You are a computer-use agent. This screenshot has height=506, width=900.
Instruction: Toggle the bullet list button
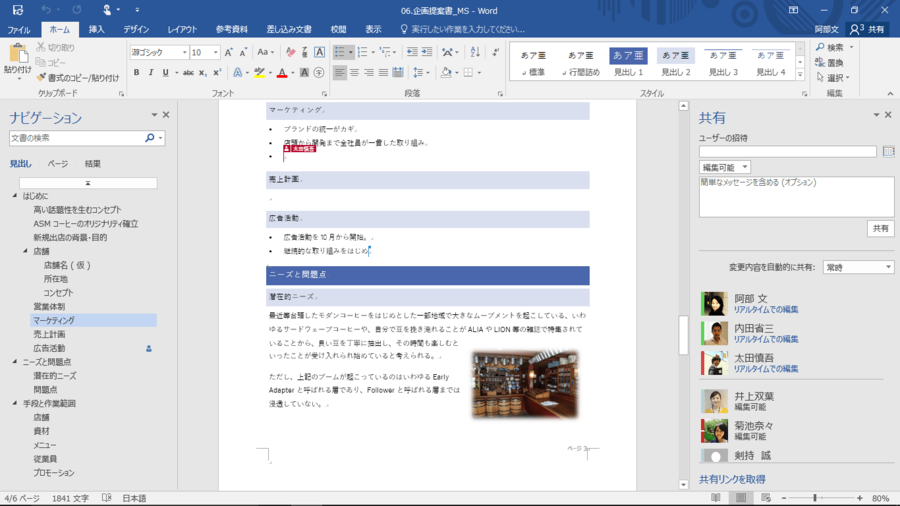point(340,52)
